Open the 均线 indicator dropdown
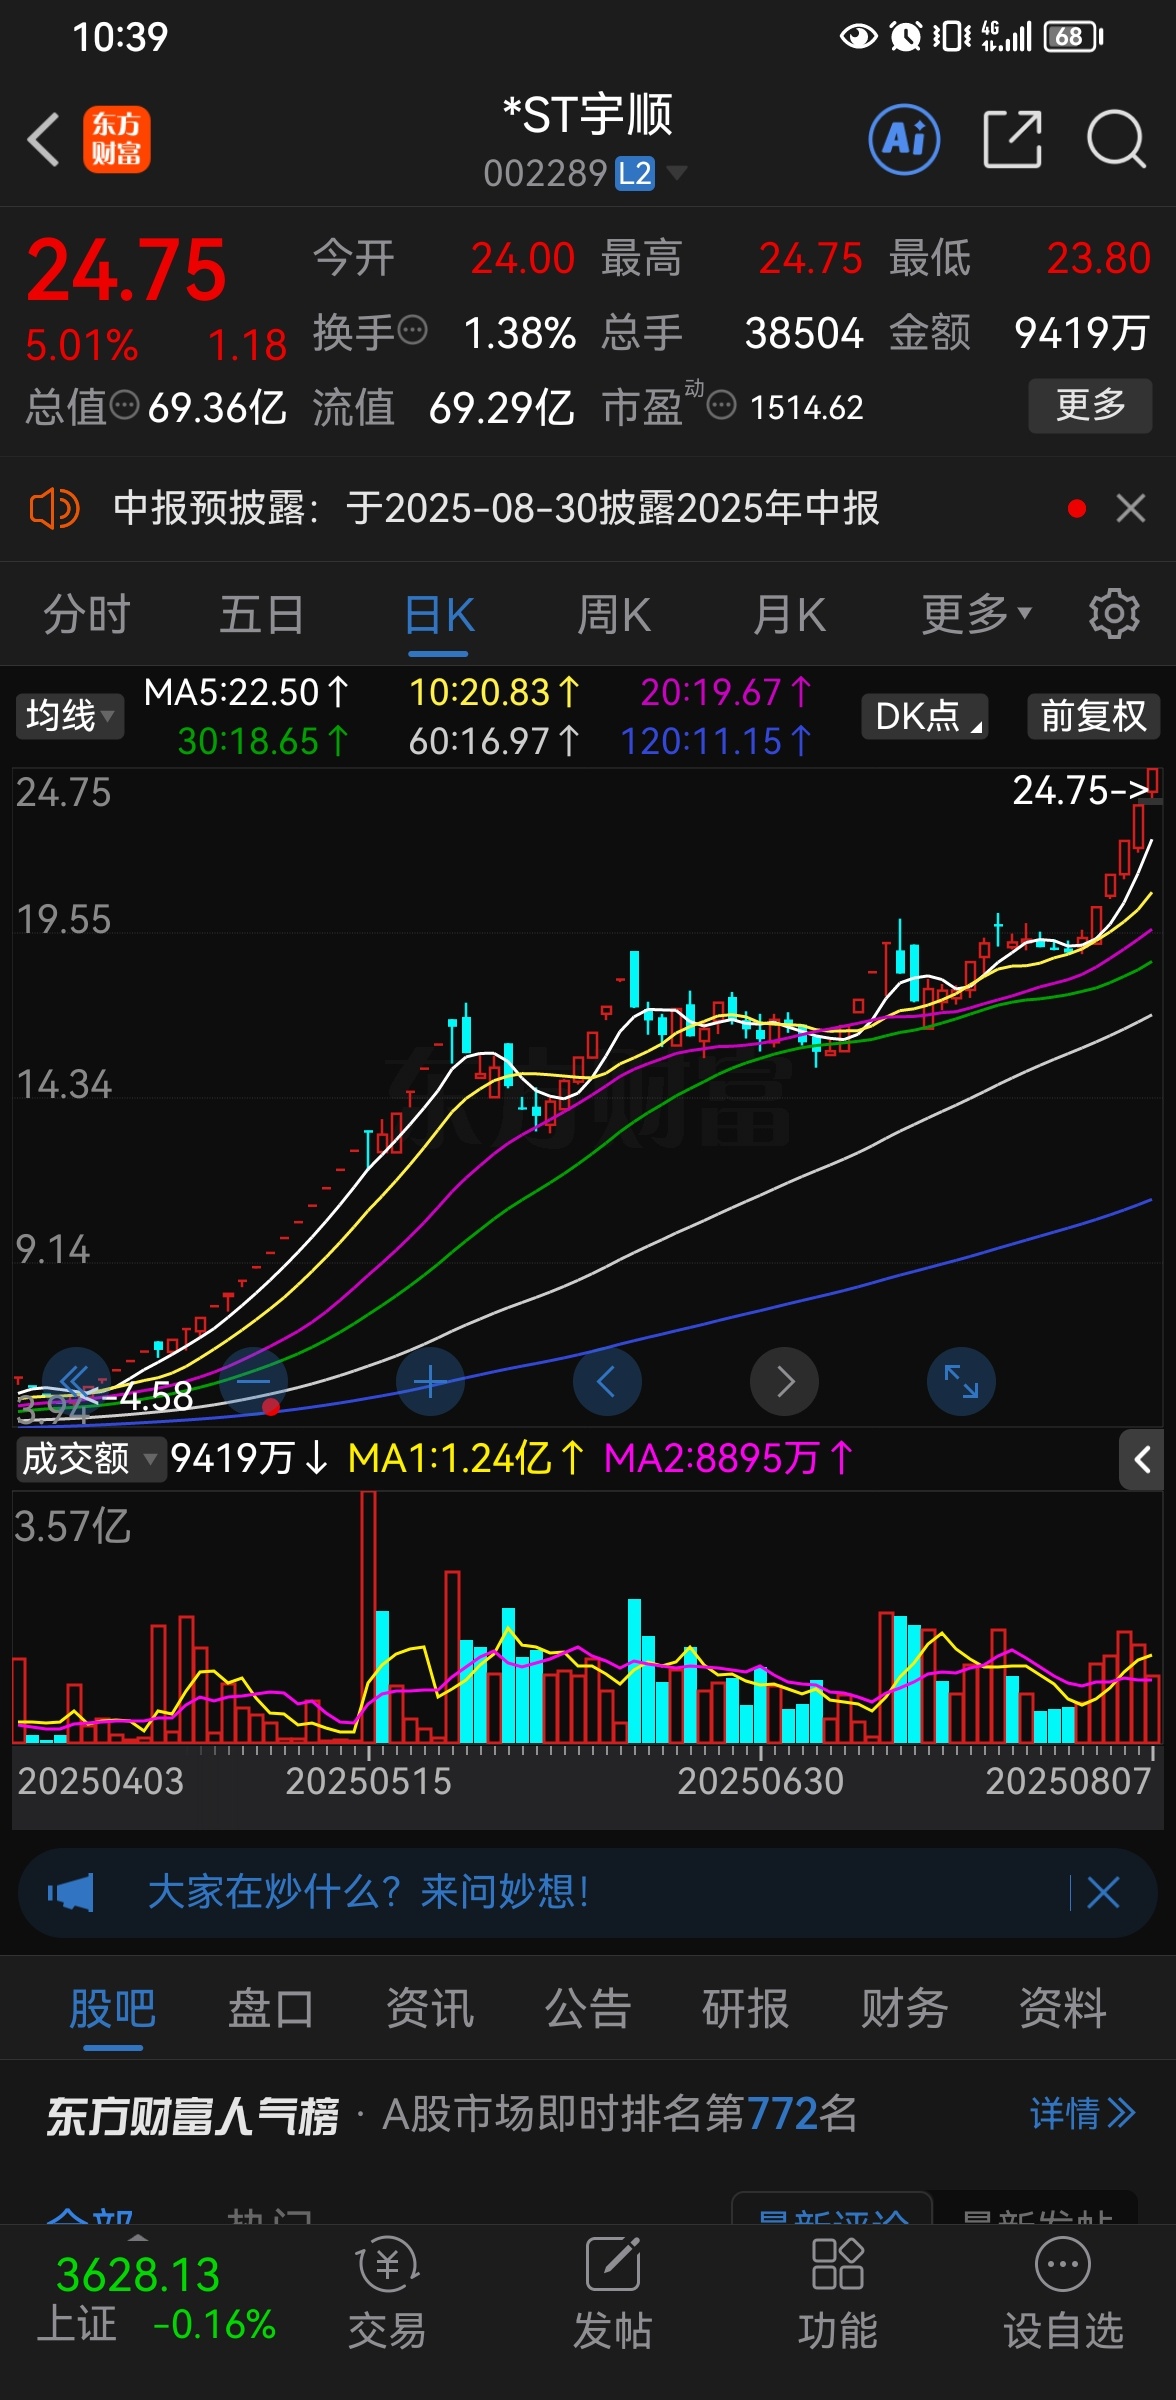The width and height of the screenshot is (1176, 2400). (x=69, y=716)
